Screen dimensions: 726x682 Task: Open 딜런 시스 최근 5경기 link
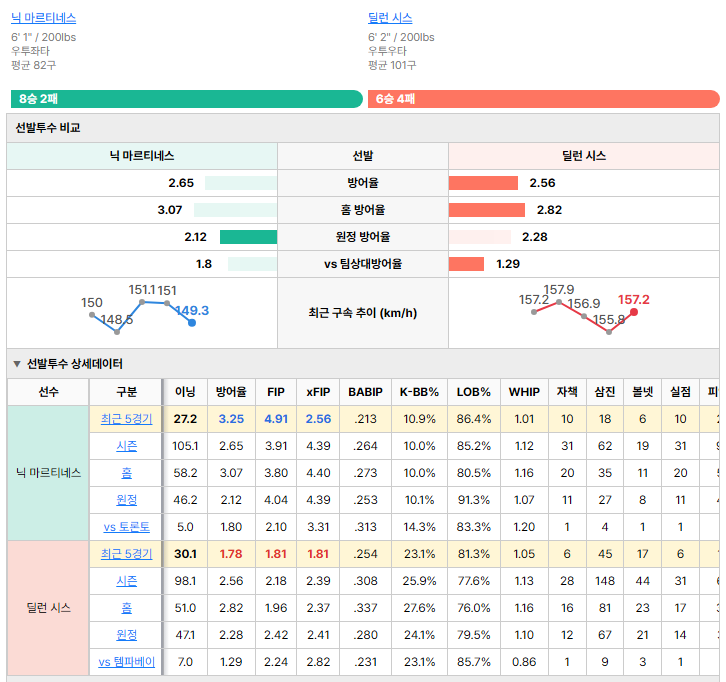click(x=126, y=554)
